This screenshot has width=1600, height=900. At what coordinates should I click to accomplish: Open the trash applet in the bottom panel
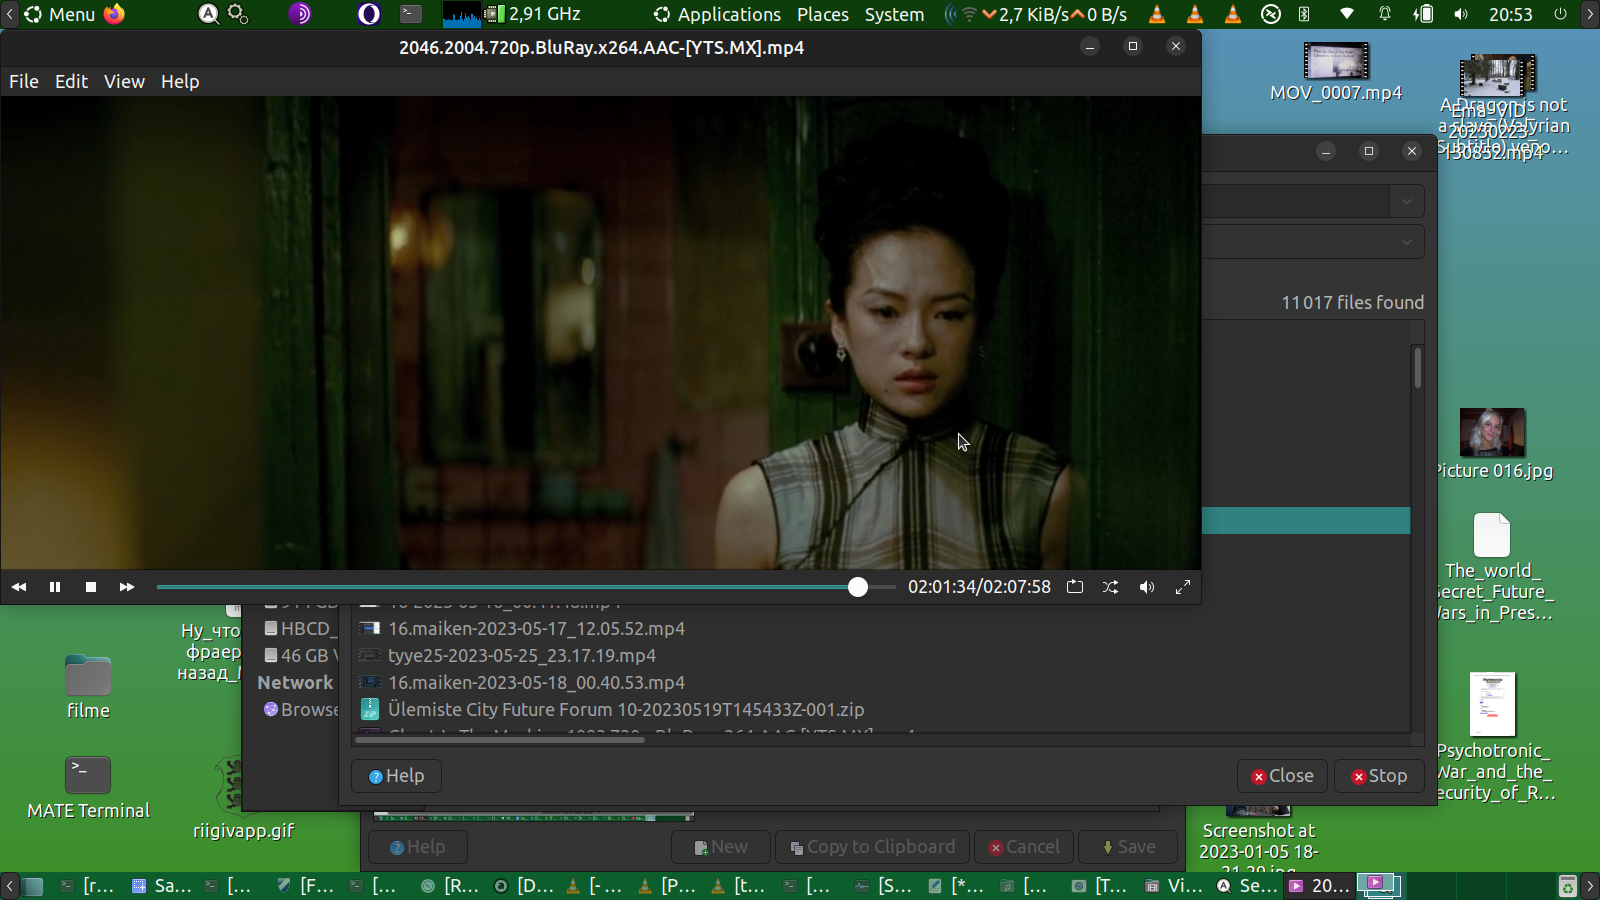point(1568,886)
